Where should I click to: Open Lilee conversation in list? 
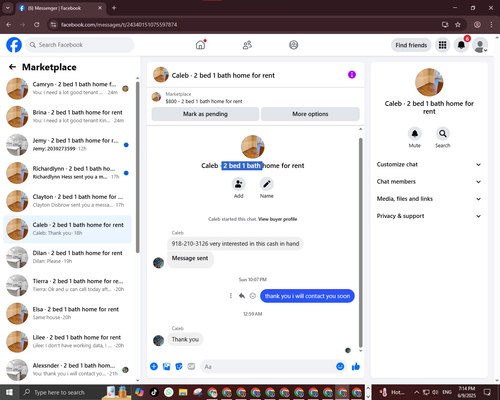(x=67, y=341)
